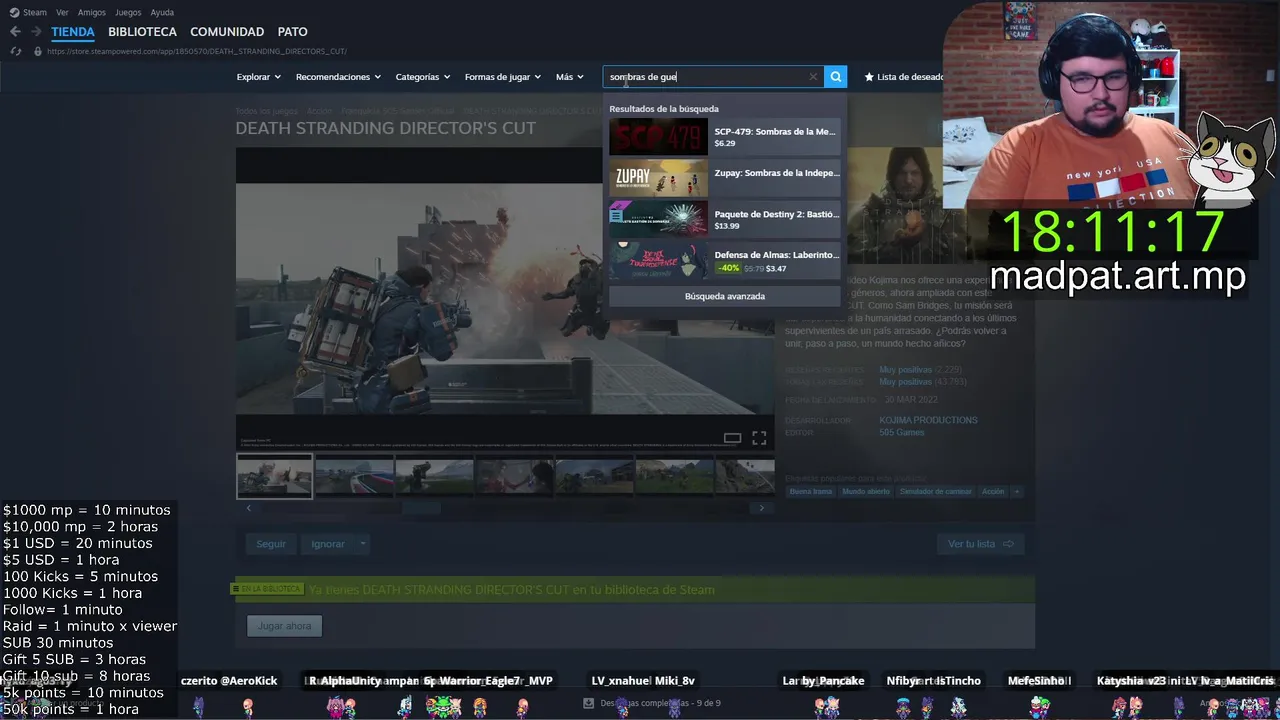Screen dimensions: 1280x720
Task: Click the wishlist star icon
Action: pos(869,76)
